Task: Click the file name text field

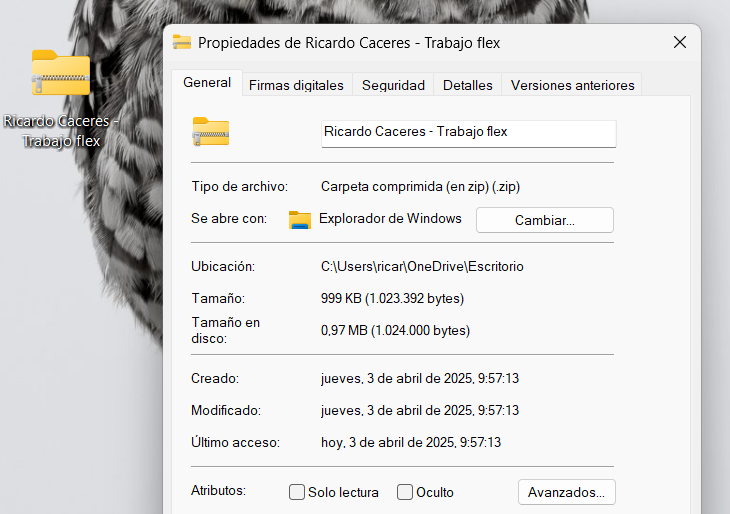Action: coord(468,133)
